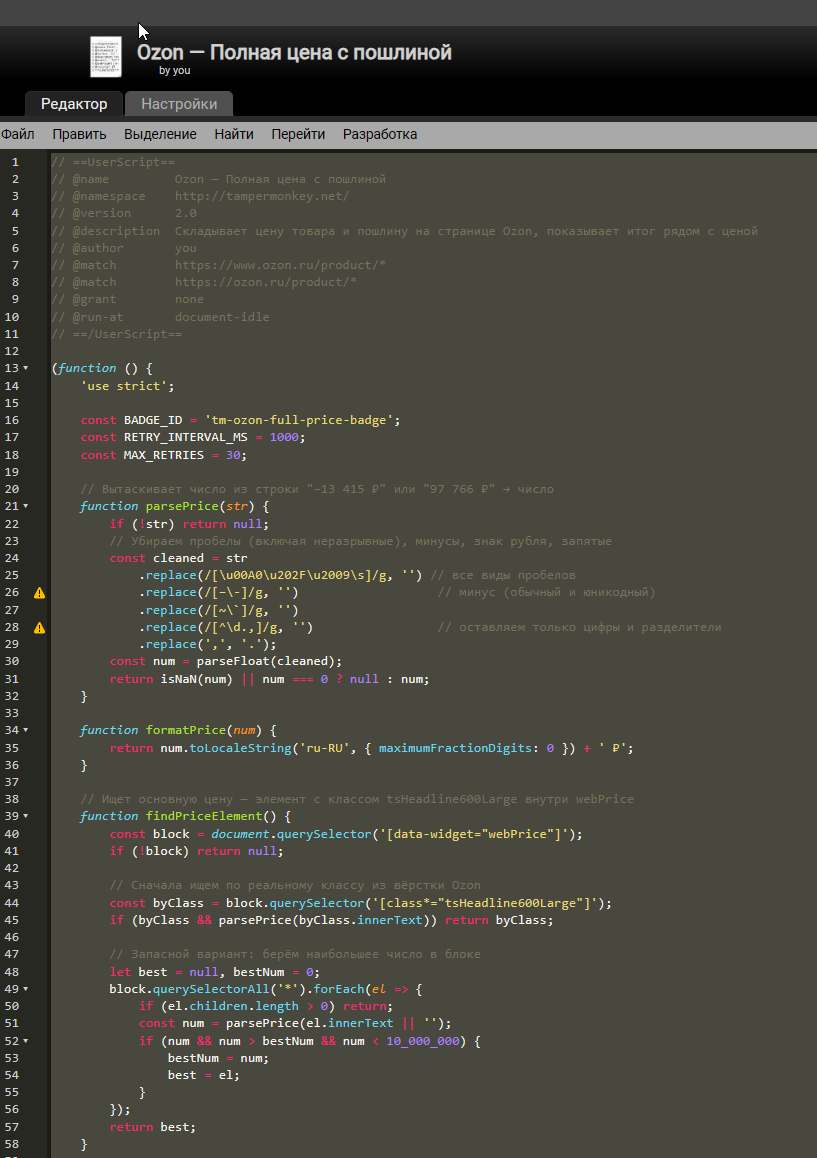Click toLocaleString on line 35
The width and height of the screenshot is (817, 1158).
(x=240, y=748)
